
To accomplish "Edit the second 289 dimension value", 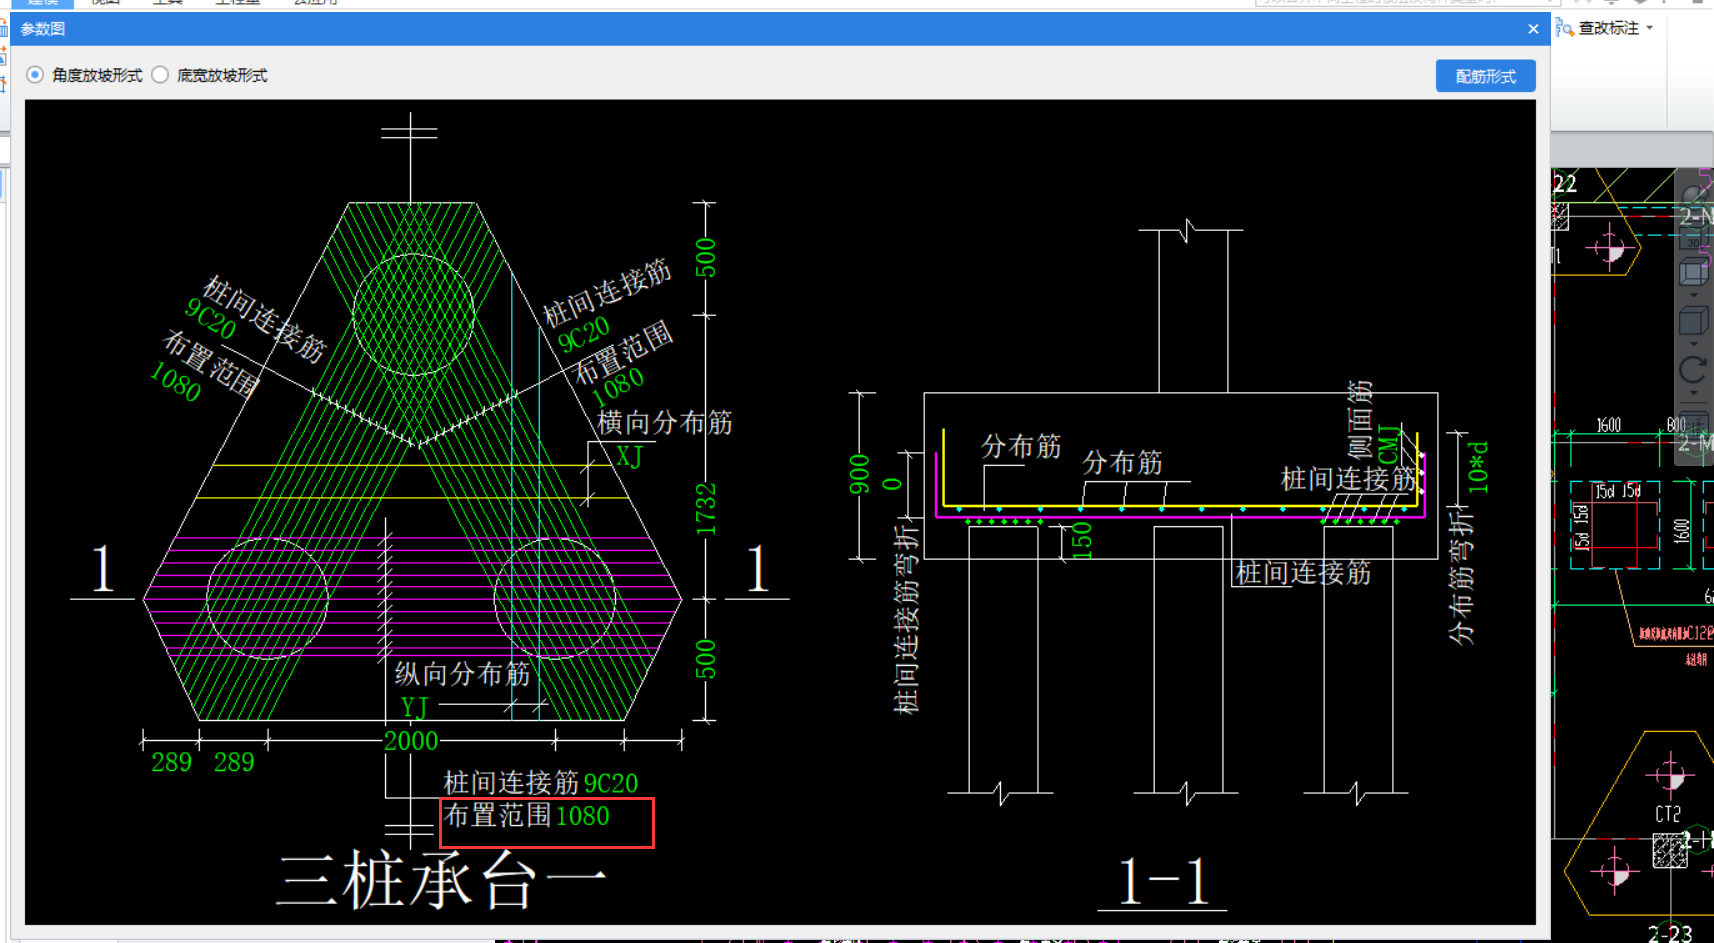I will [x=234, y=763].
